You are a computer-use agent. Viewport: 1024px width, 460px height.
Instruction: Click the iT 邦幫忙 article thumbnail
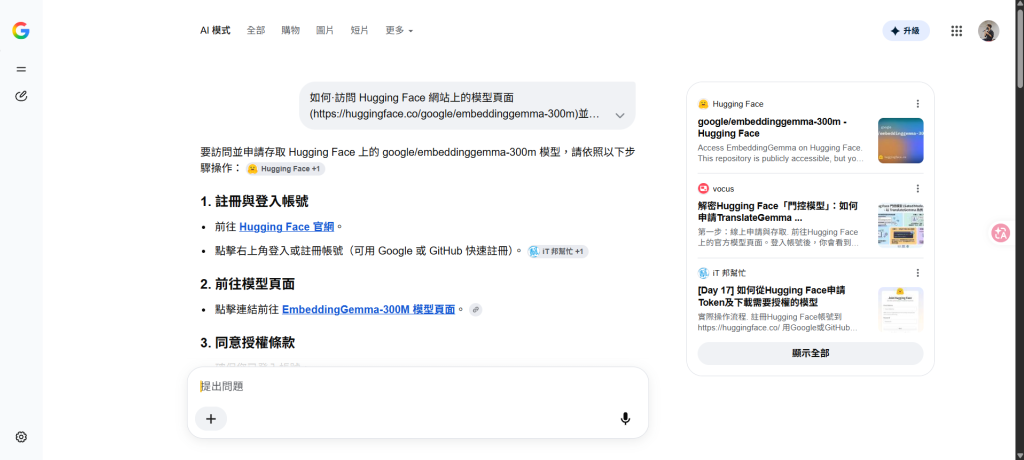click(x=901, y=309)
